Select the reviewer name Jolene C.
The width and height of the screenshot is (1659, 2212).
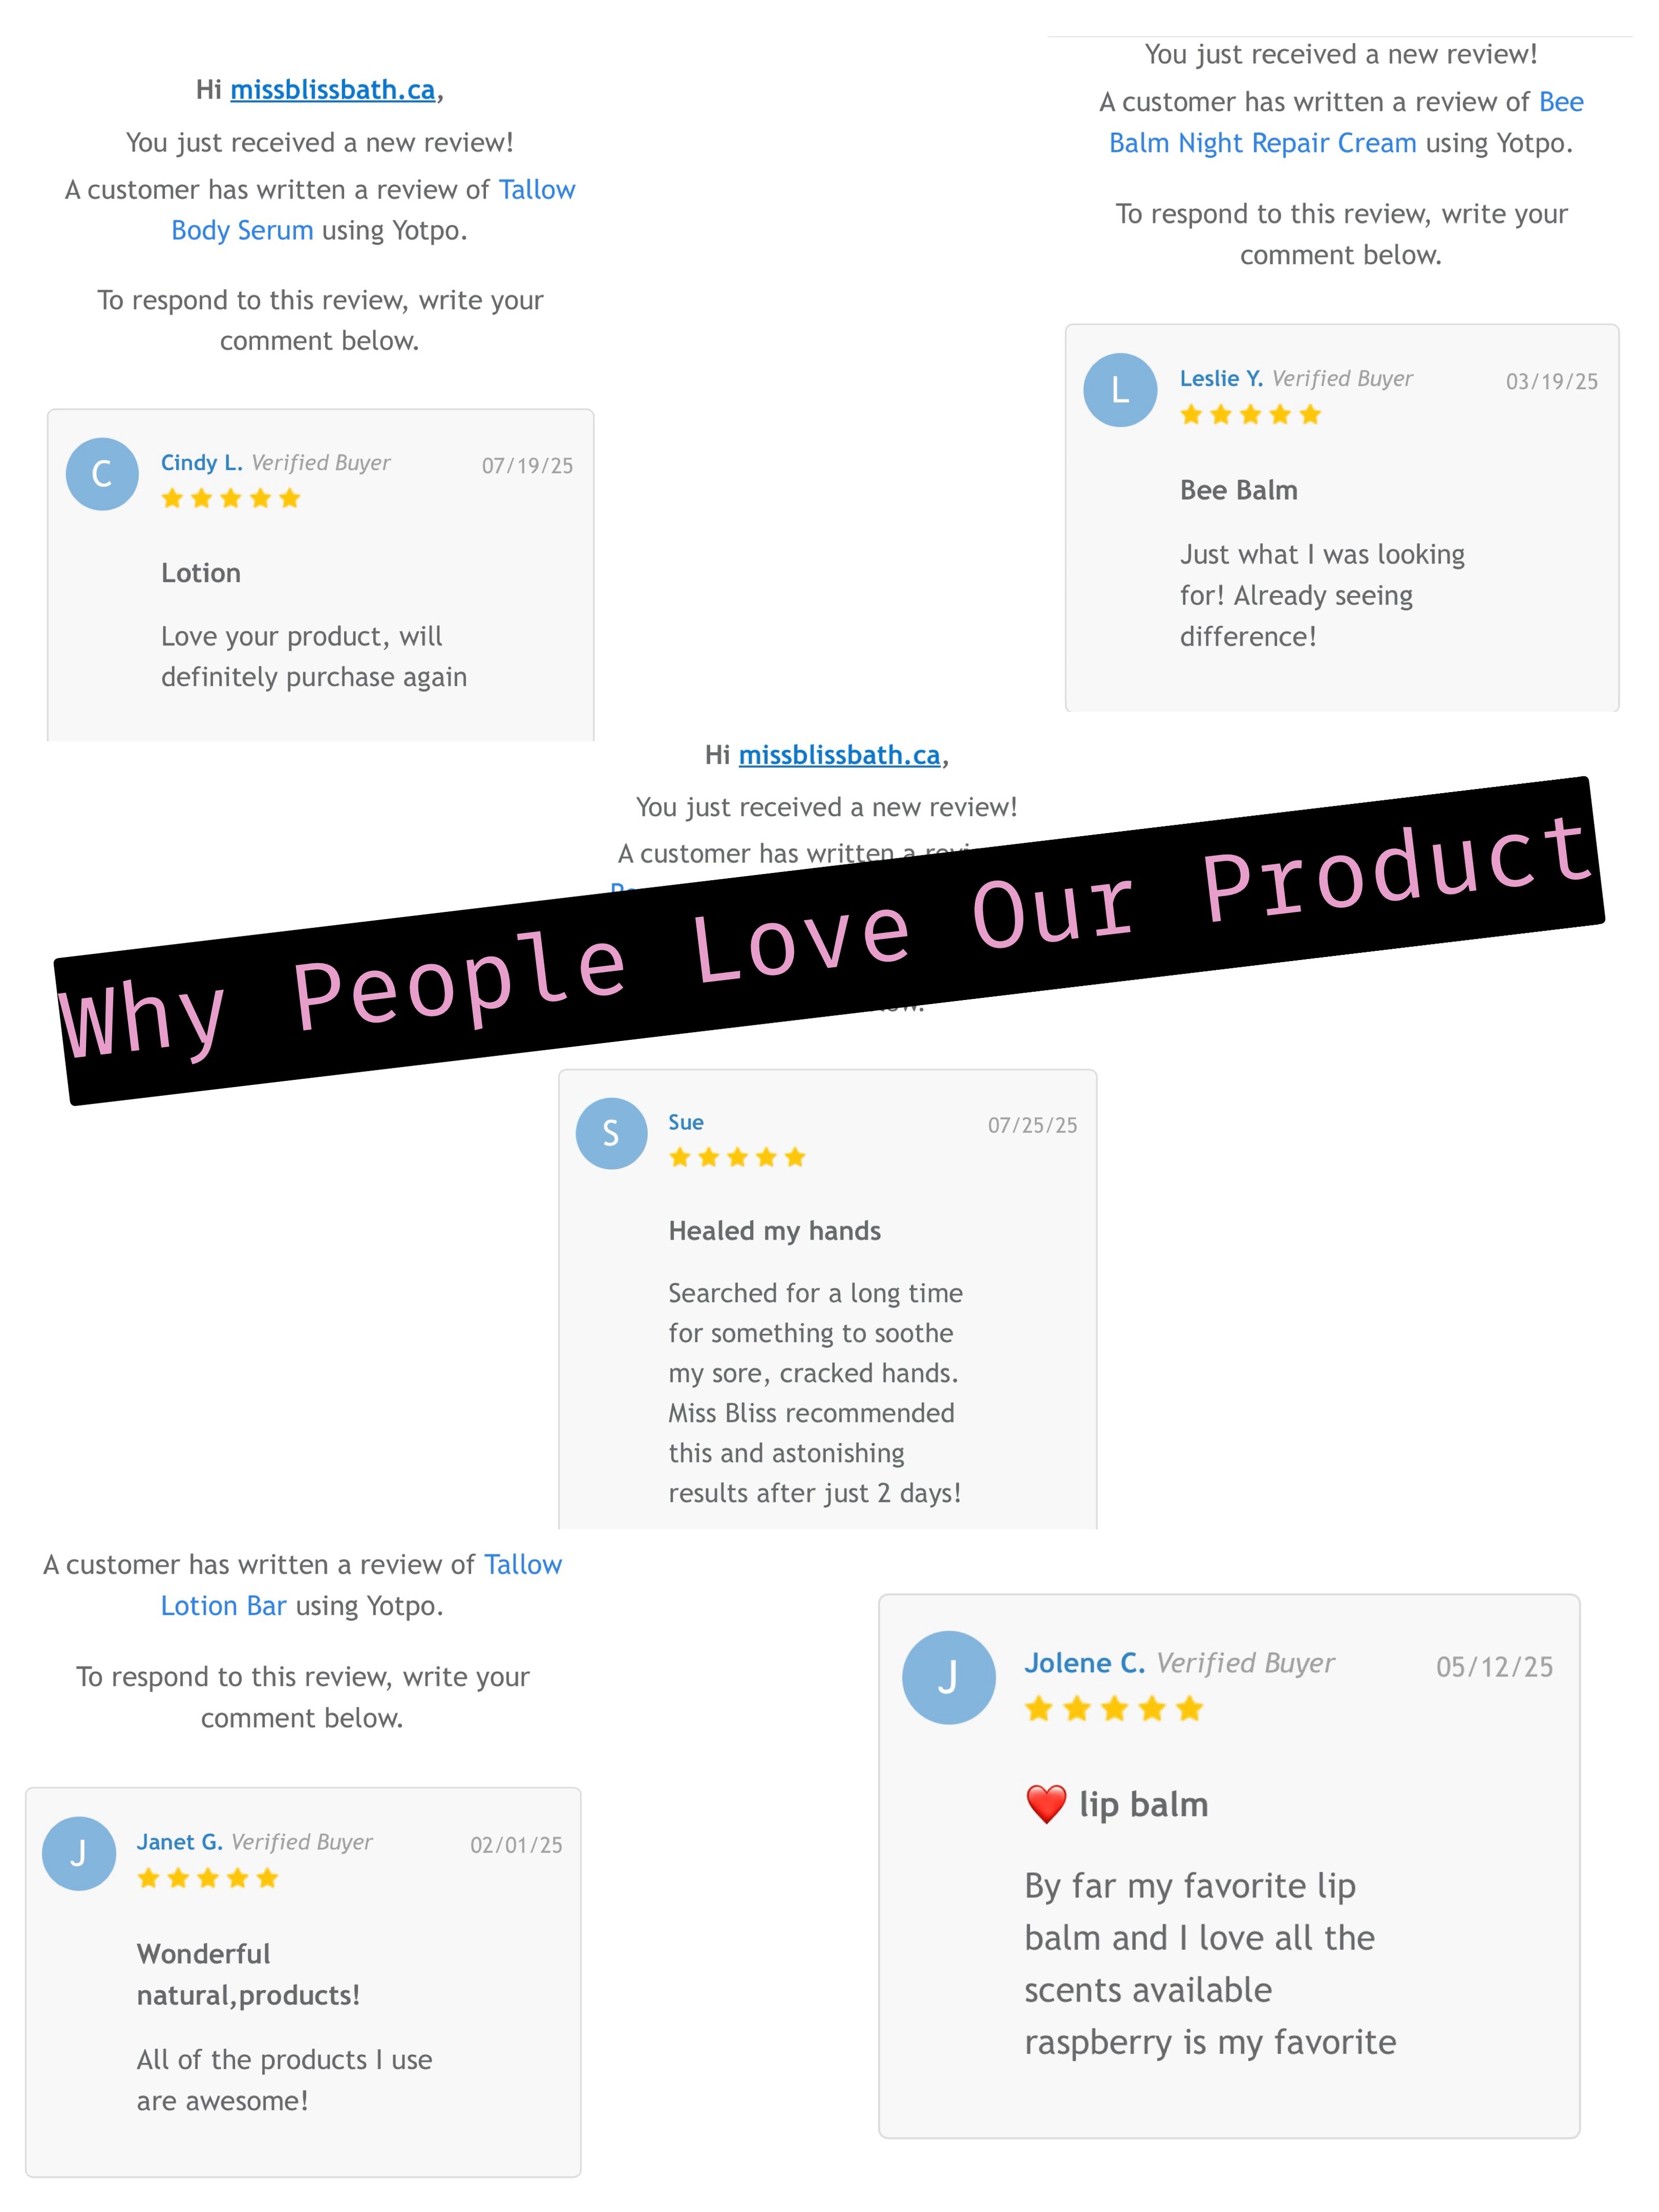pos(1085,1663)
